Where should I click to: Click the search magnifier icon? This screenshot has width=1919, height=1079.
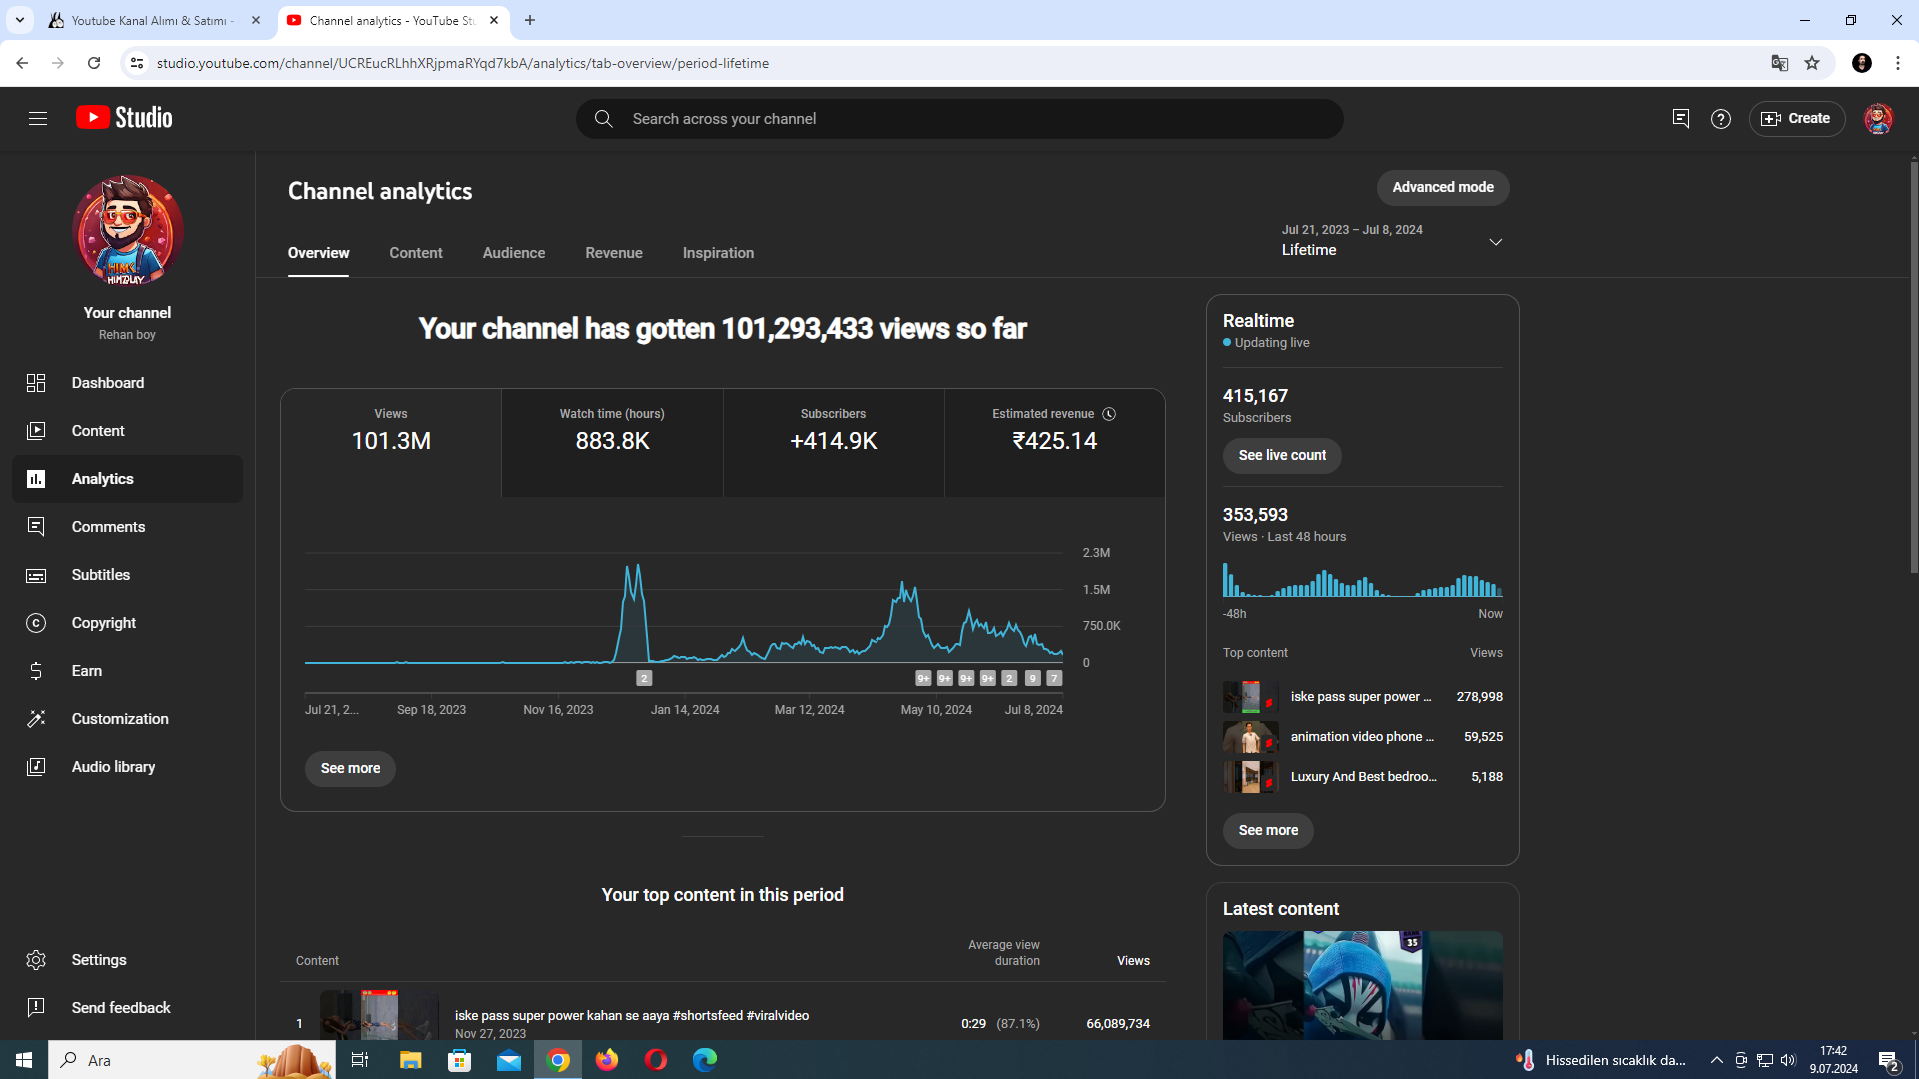click(603, 119)
